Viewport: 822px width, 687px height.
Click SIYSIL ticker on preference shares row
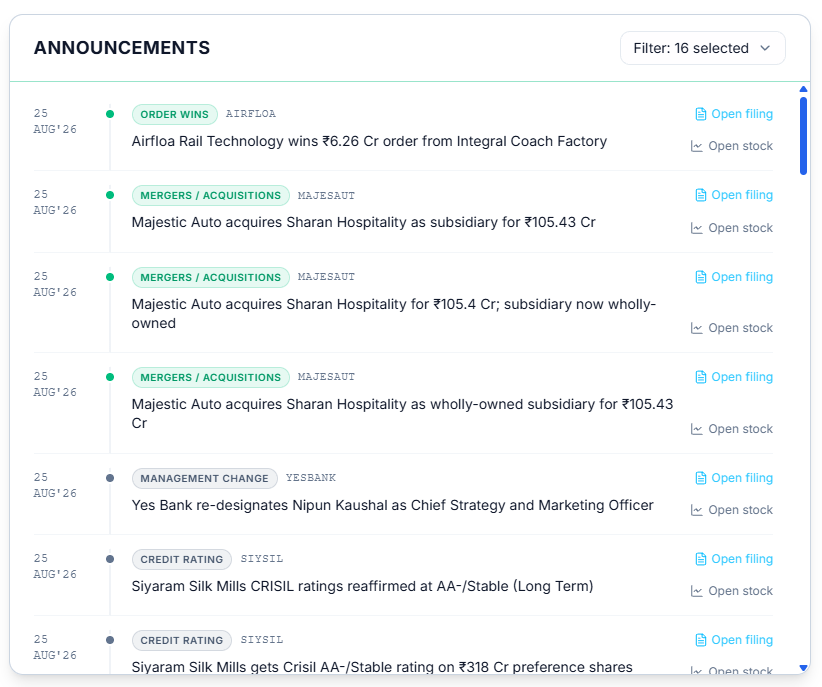262,640
